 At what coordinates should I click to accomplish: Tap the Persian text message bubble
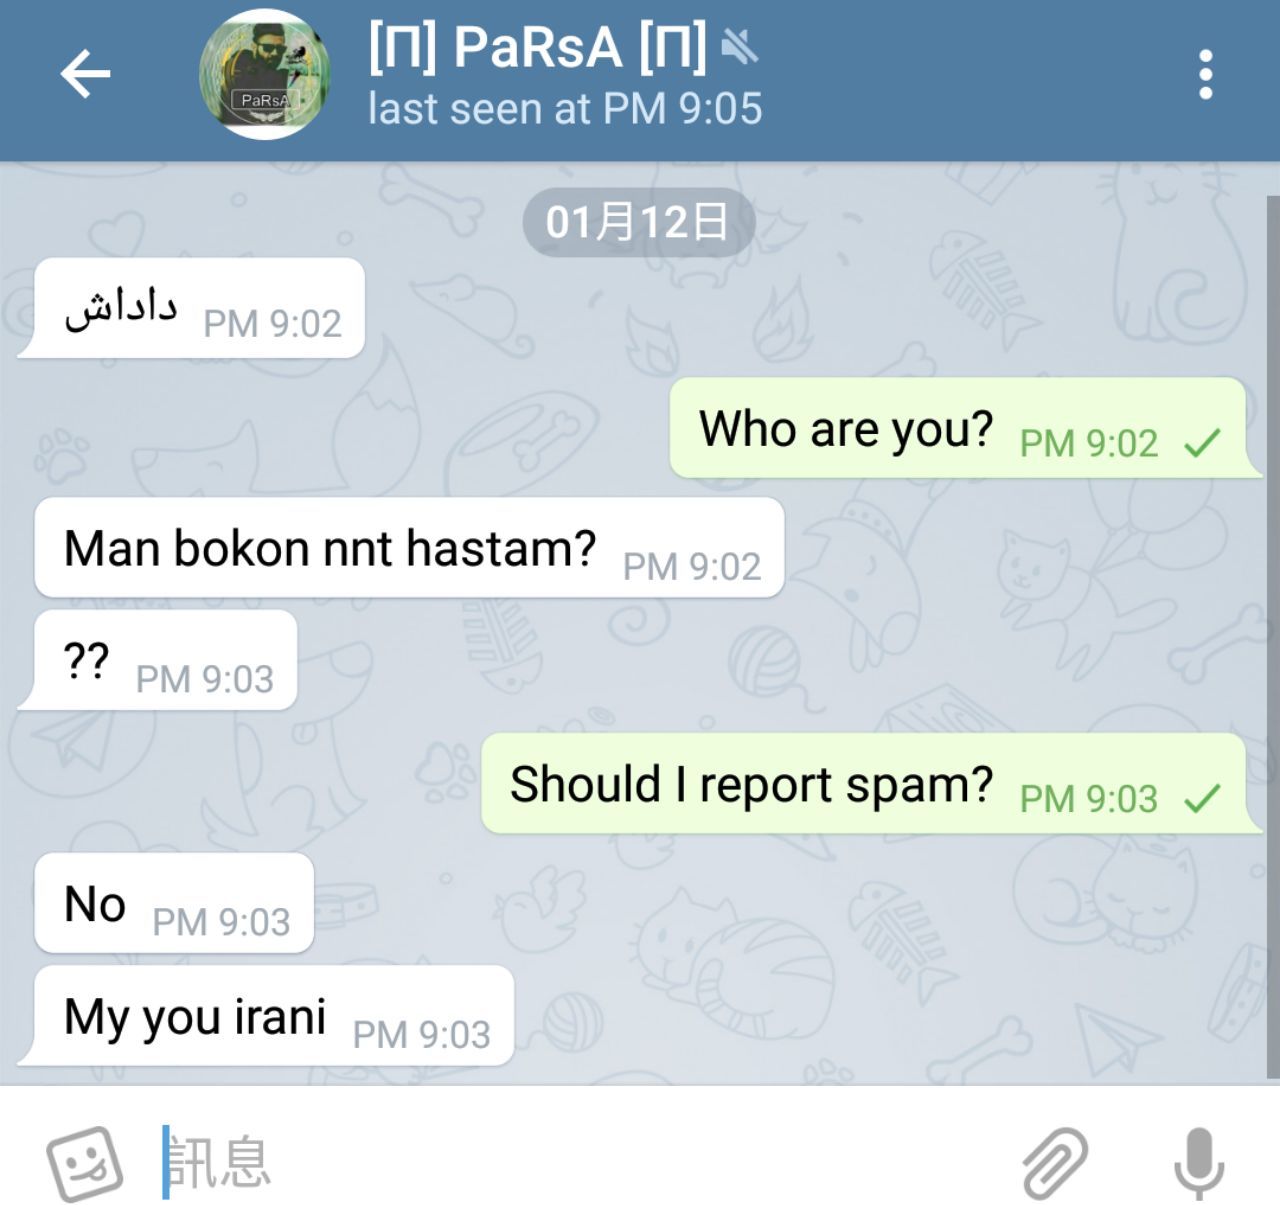coord(191,308)
